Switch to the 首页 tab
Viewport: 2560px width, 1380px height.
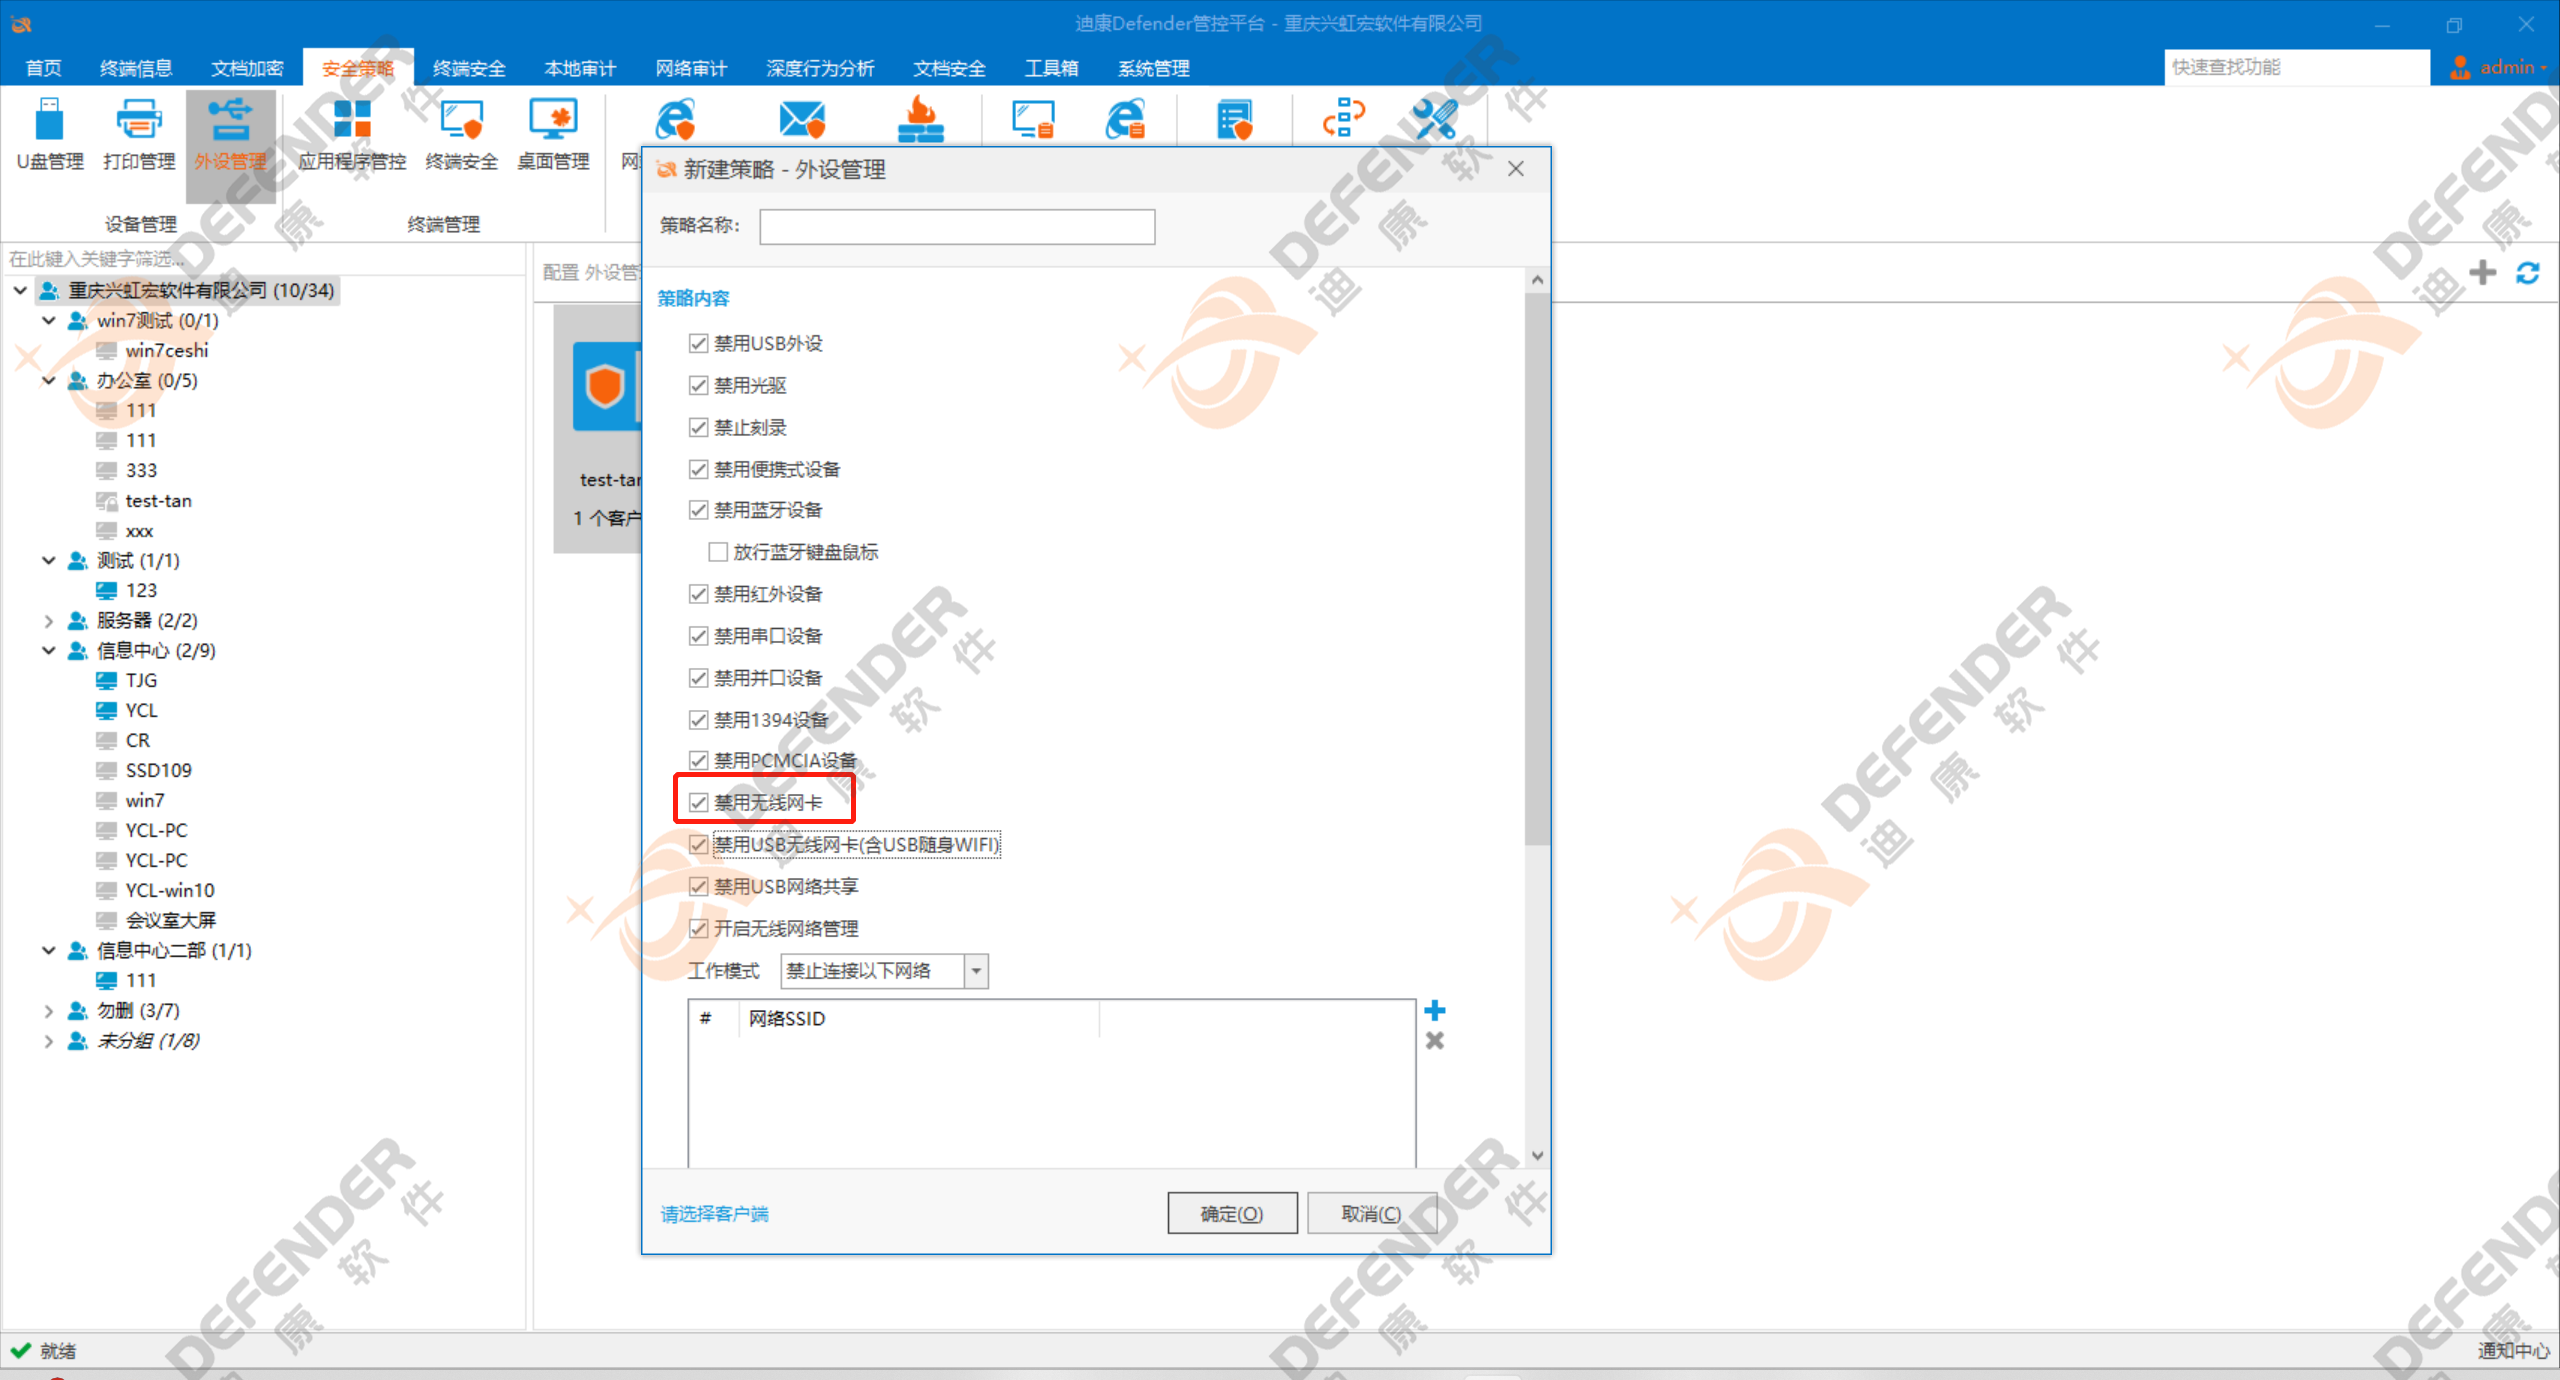click(x=43, y=68)
